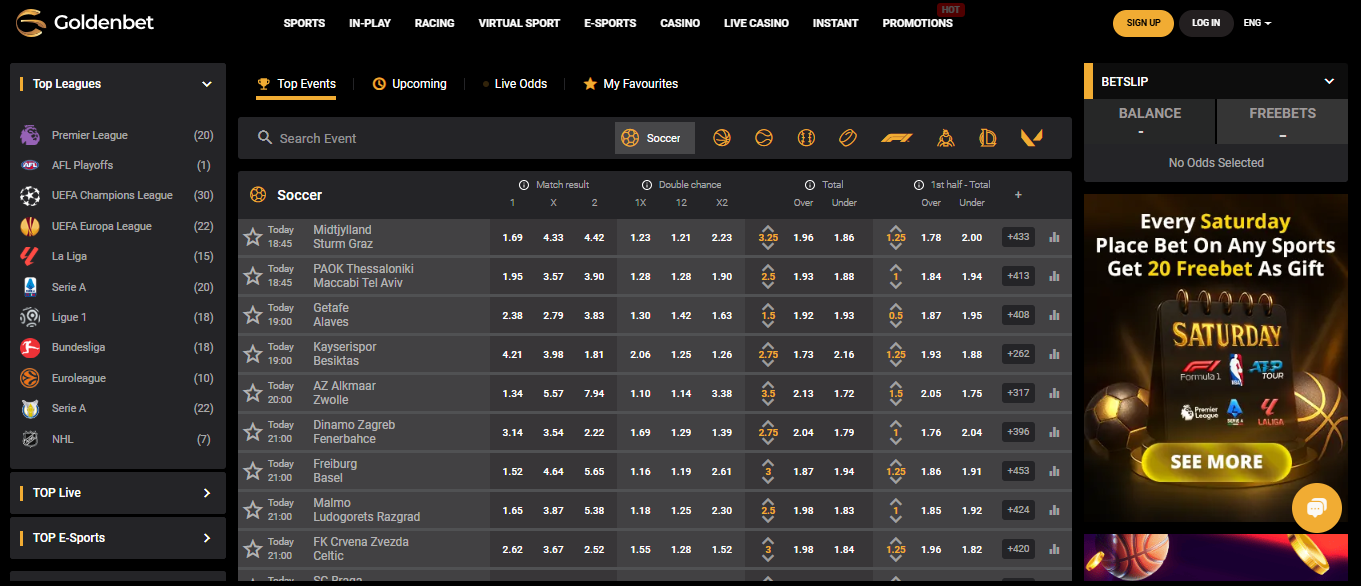Click the Goldenbet logo
The height and width of the screenshot is (586, 1361).
[x=84, y=22]
